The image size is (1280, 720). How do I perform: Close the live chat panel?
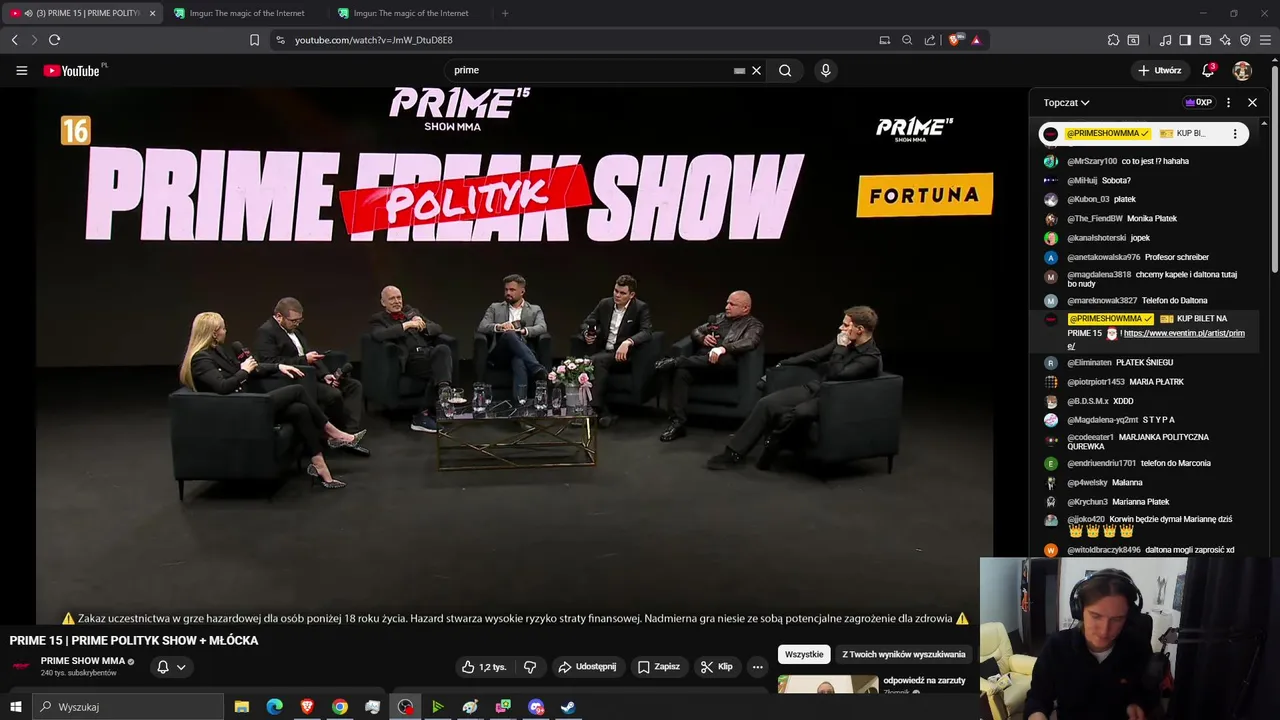point(1252,102)
